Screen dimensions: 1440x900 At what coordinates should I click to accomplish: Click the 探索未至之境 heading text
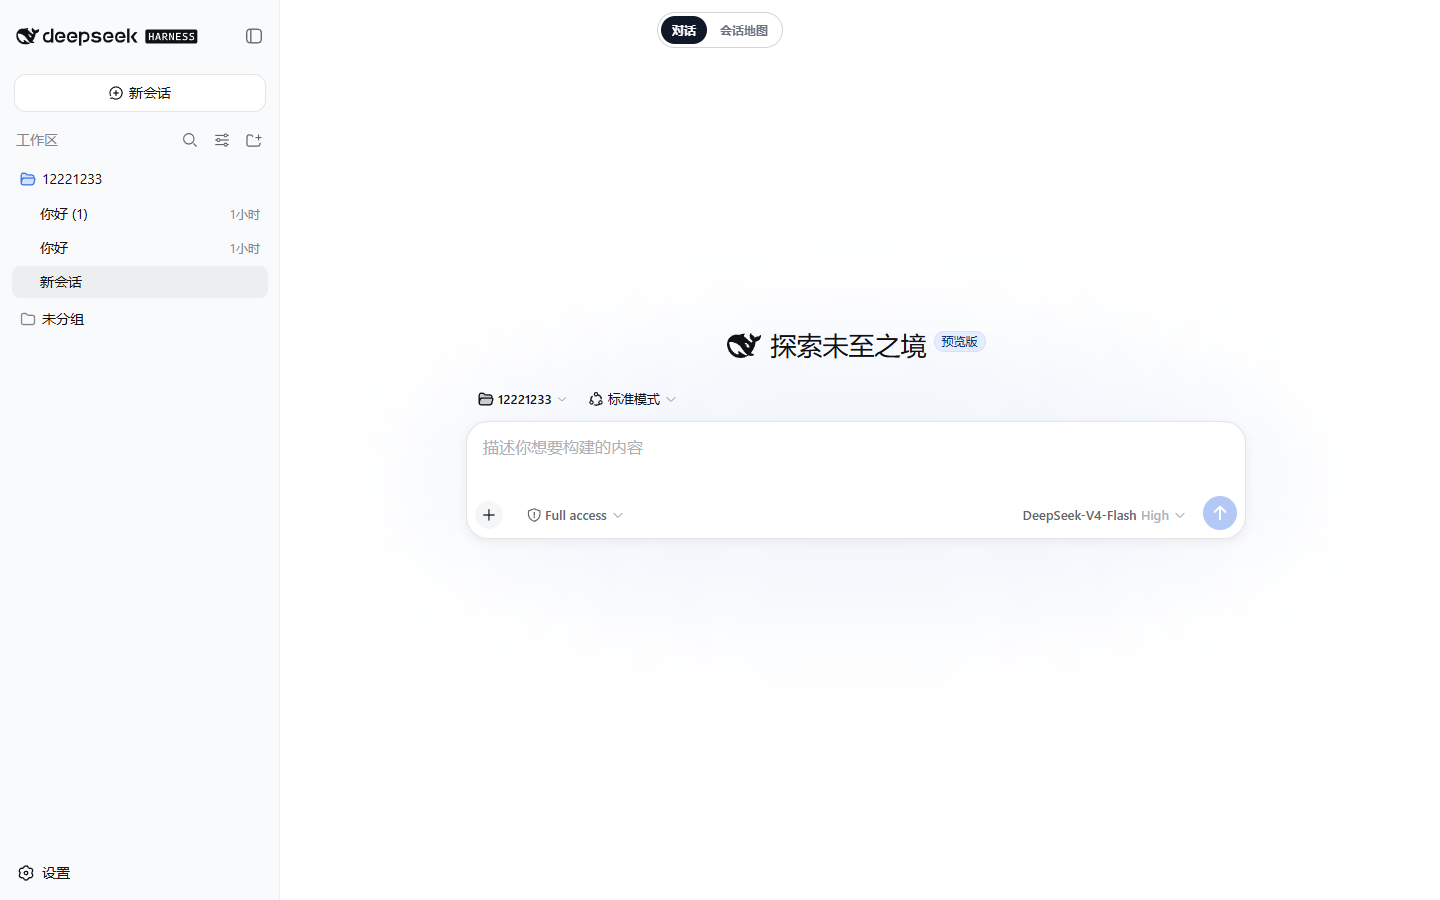click(848, 346)
